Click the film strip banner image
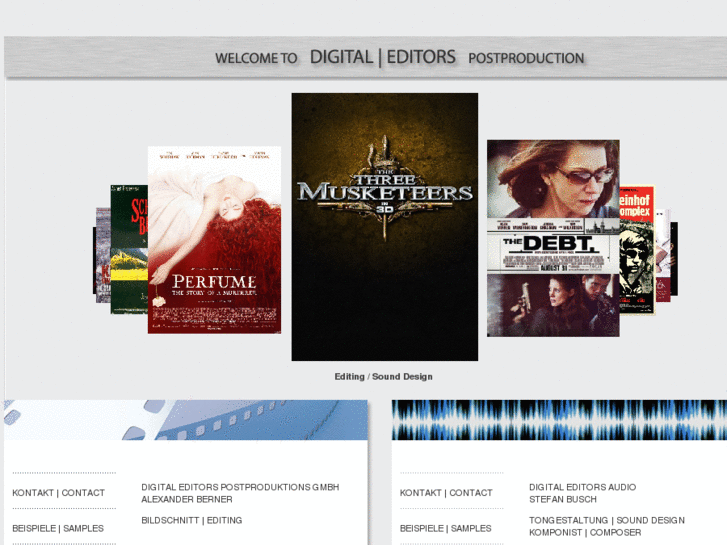The image size is (727, 545). click(186, 420)
